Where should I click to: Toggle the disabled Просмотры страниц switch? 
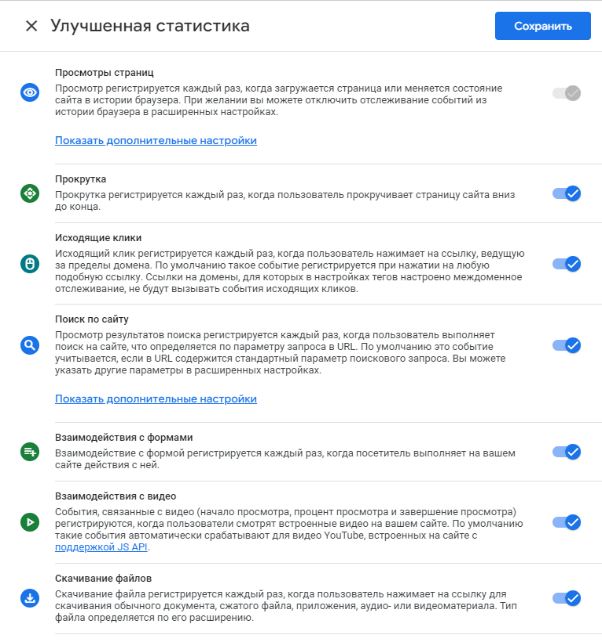click(x=566, y=93)
